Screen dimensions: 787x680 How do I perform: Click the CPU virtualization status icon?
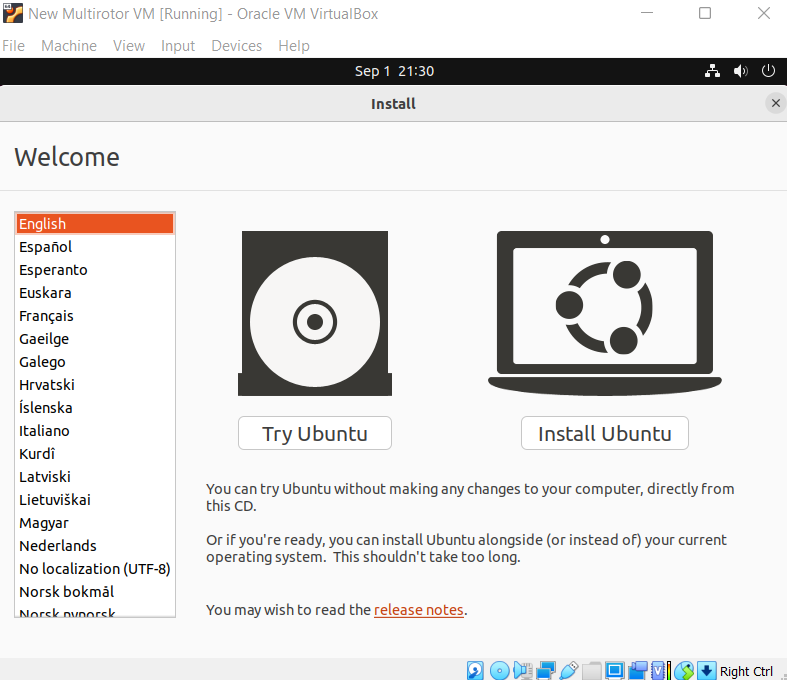[658, 670]
